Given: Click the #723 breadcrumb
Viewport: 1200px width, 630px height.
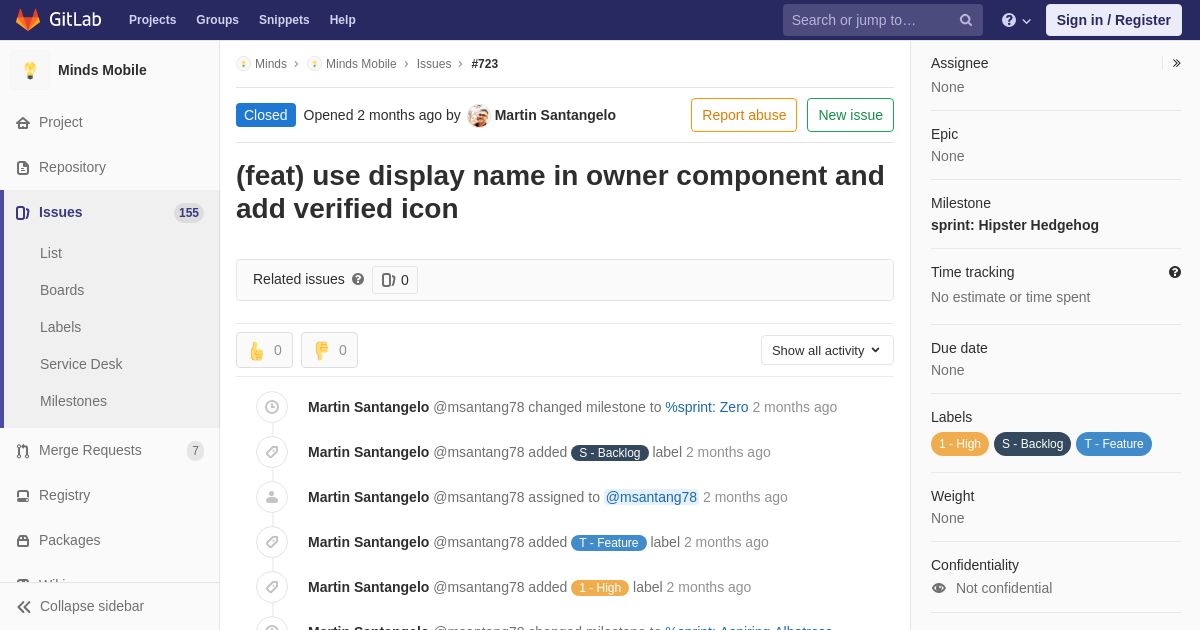Looking at the screenshot, I should [x=485, y=64].
